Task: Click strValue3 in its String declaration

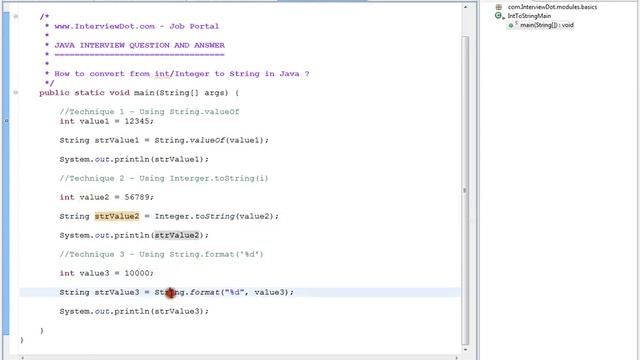Action: pyautogui.click(x=117, y=292)
